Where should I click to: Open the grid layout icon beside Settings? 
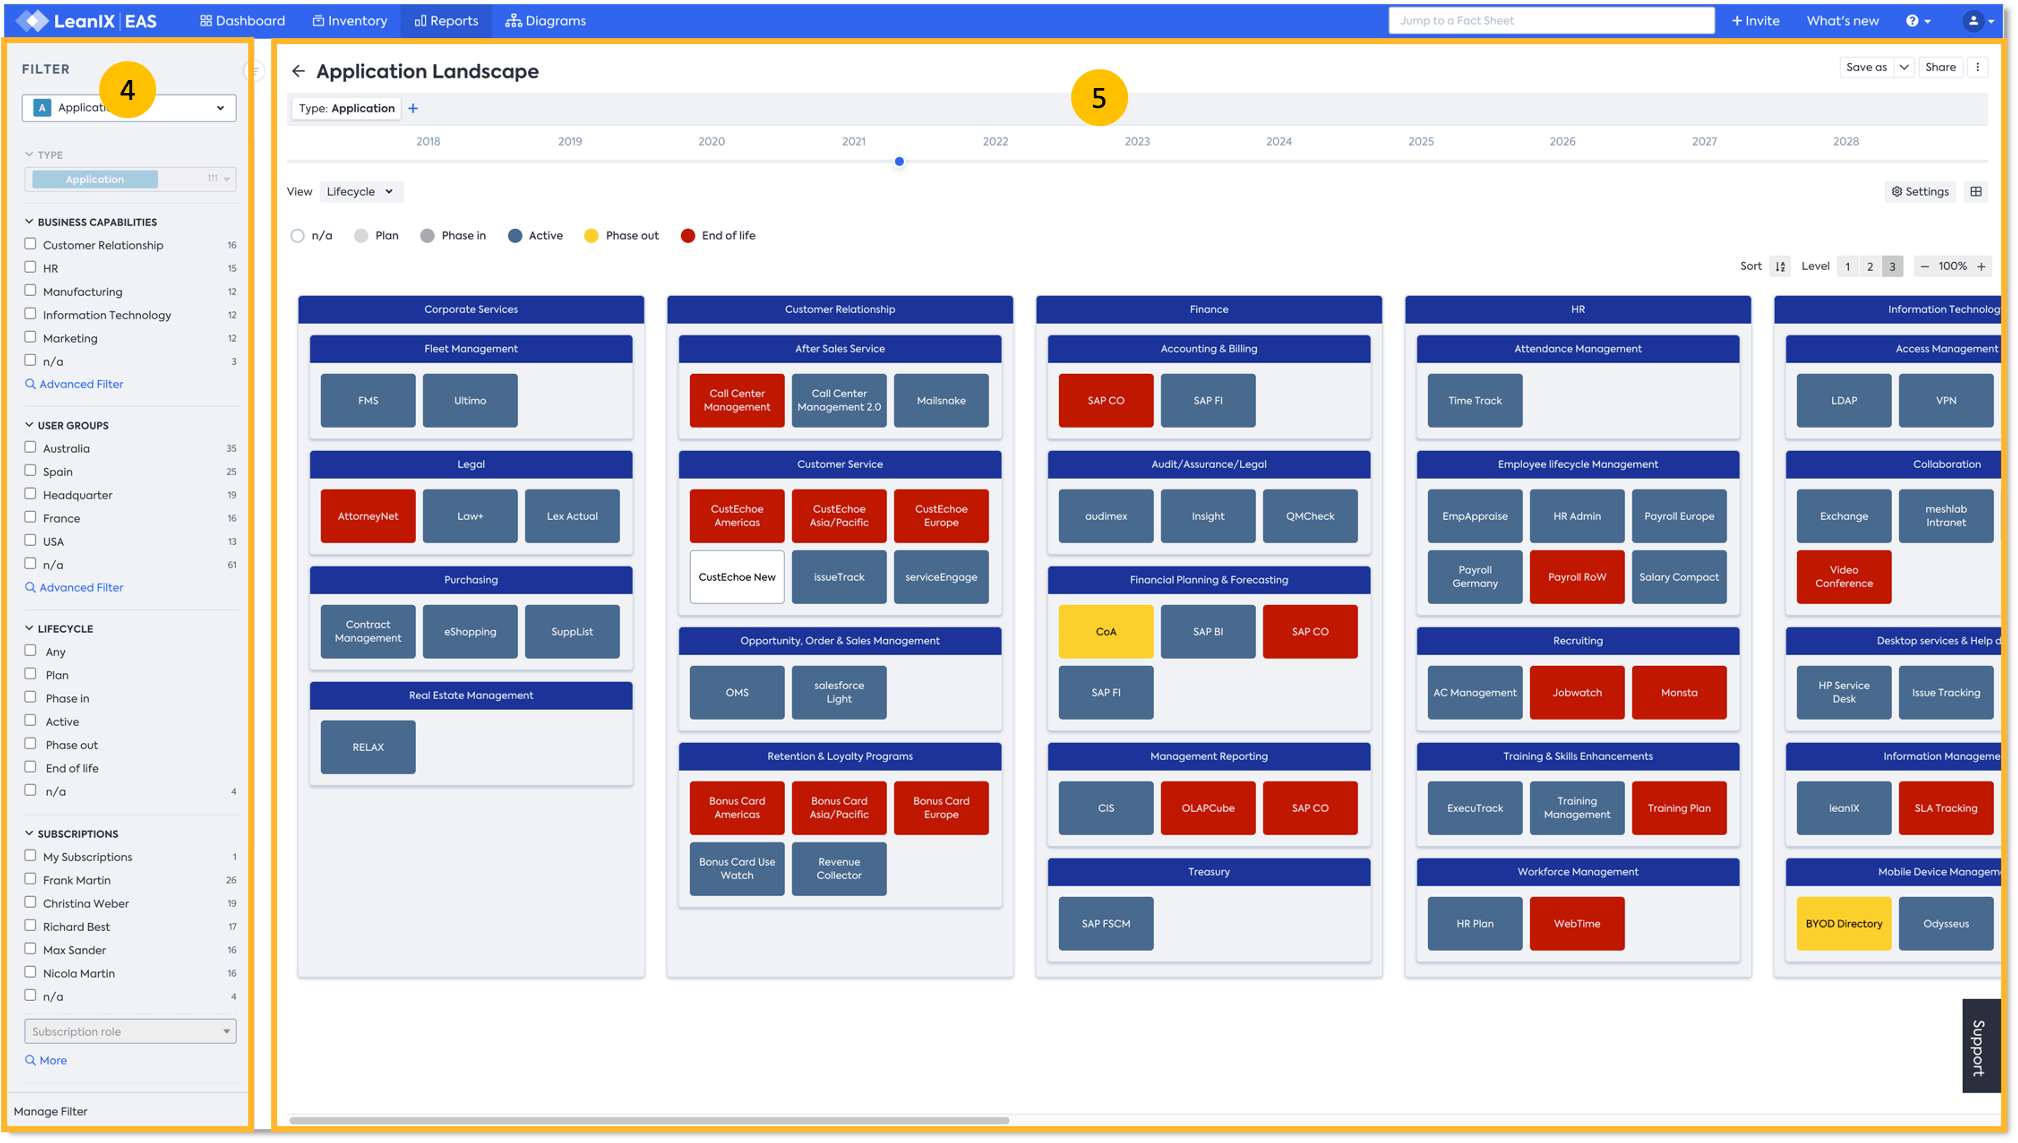click(x=1976, y=191)
